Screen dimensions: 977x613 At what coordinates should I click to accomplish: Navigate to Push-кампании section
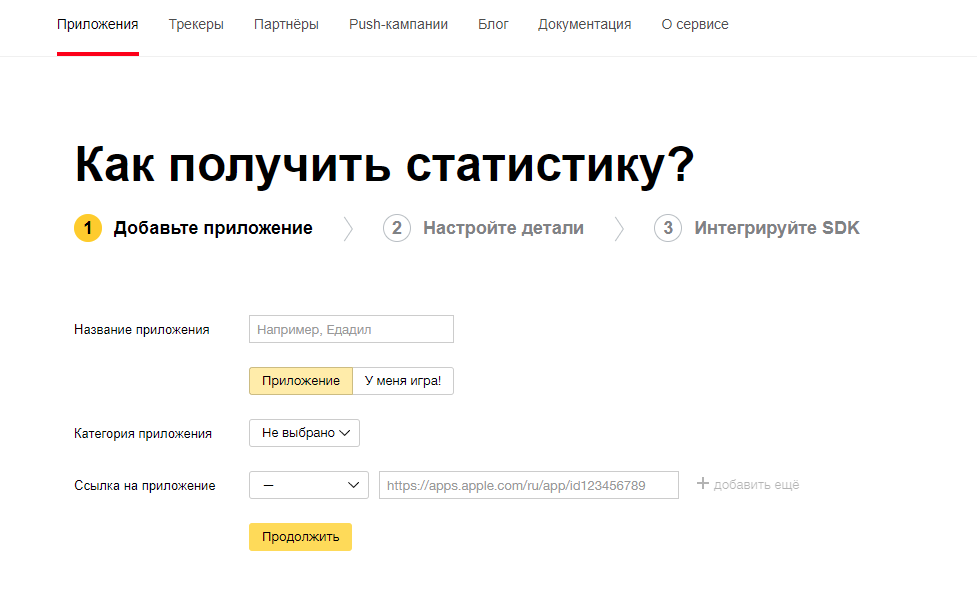point(398,24)
